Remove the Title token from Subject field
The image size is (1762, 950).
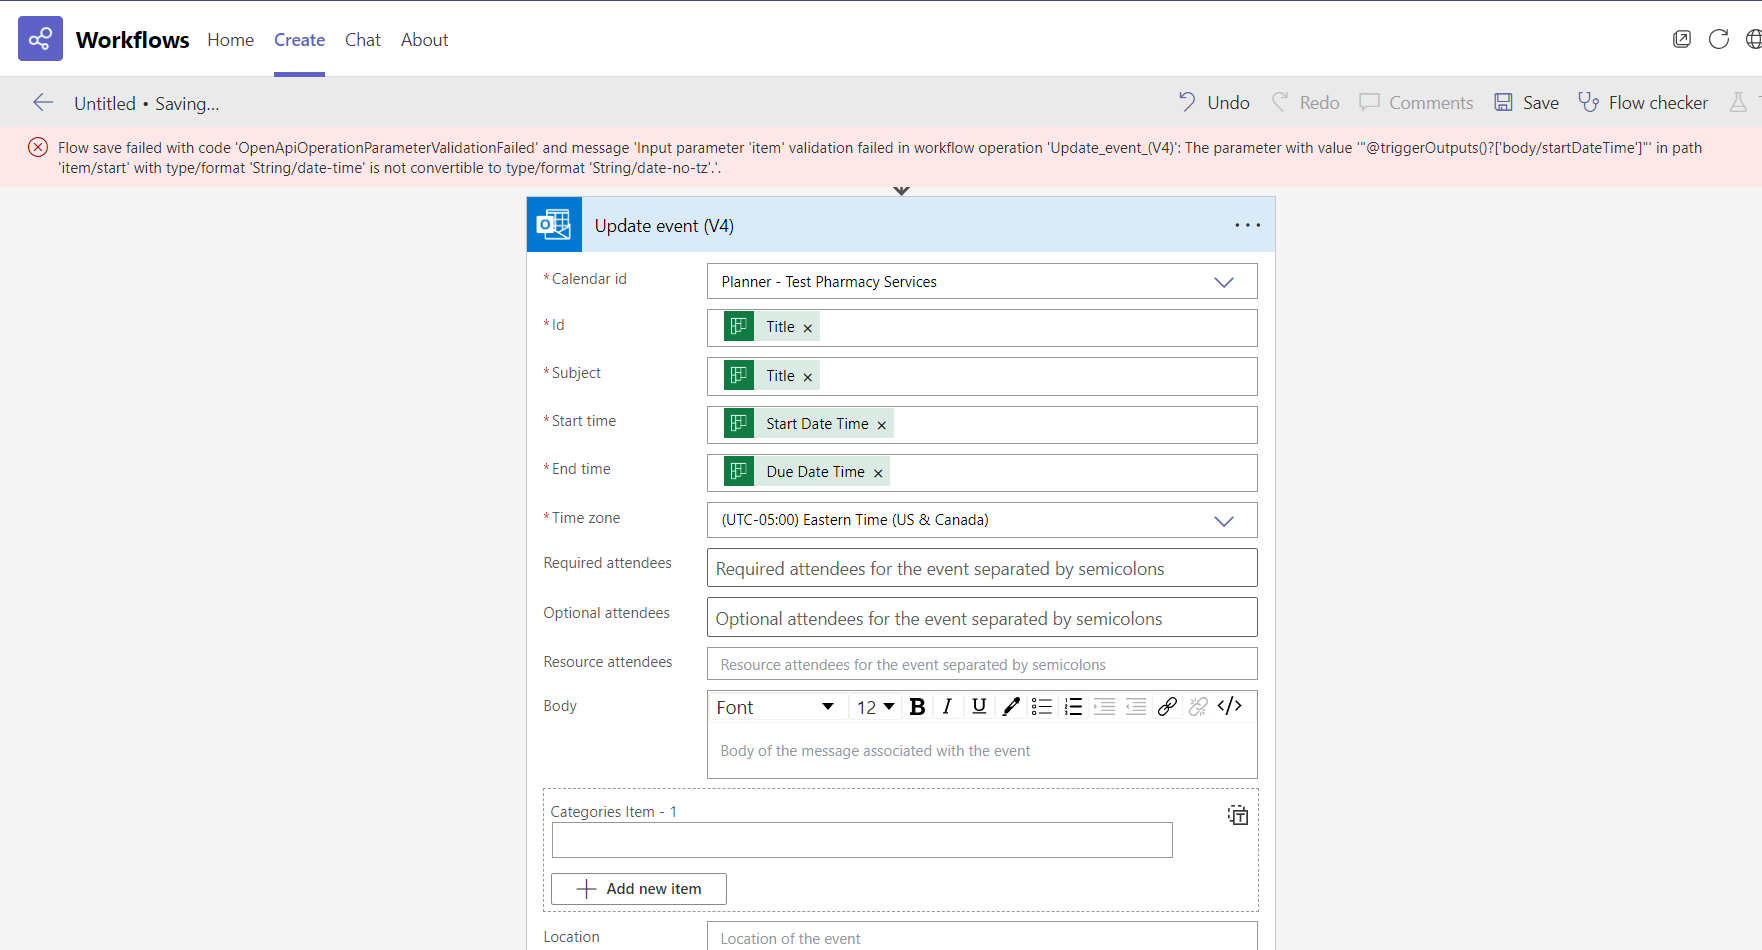[x=808, y=377]
